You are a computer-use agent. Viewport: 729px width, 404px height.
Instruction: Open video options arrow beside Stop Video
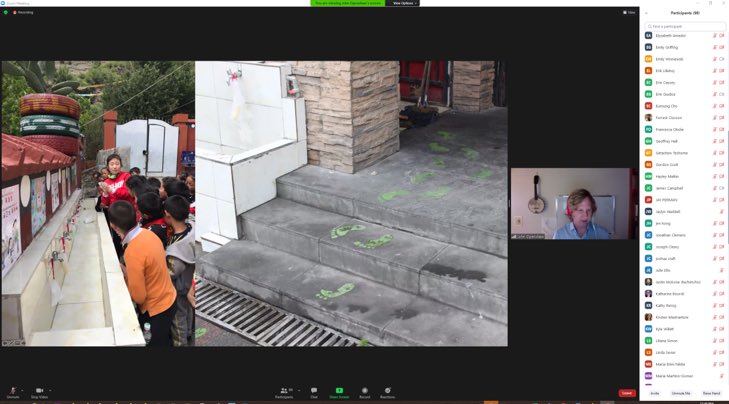(50, 391)
